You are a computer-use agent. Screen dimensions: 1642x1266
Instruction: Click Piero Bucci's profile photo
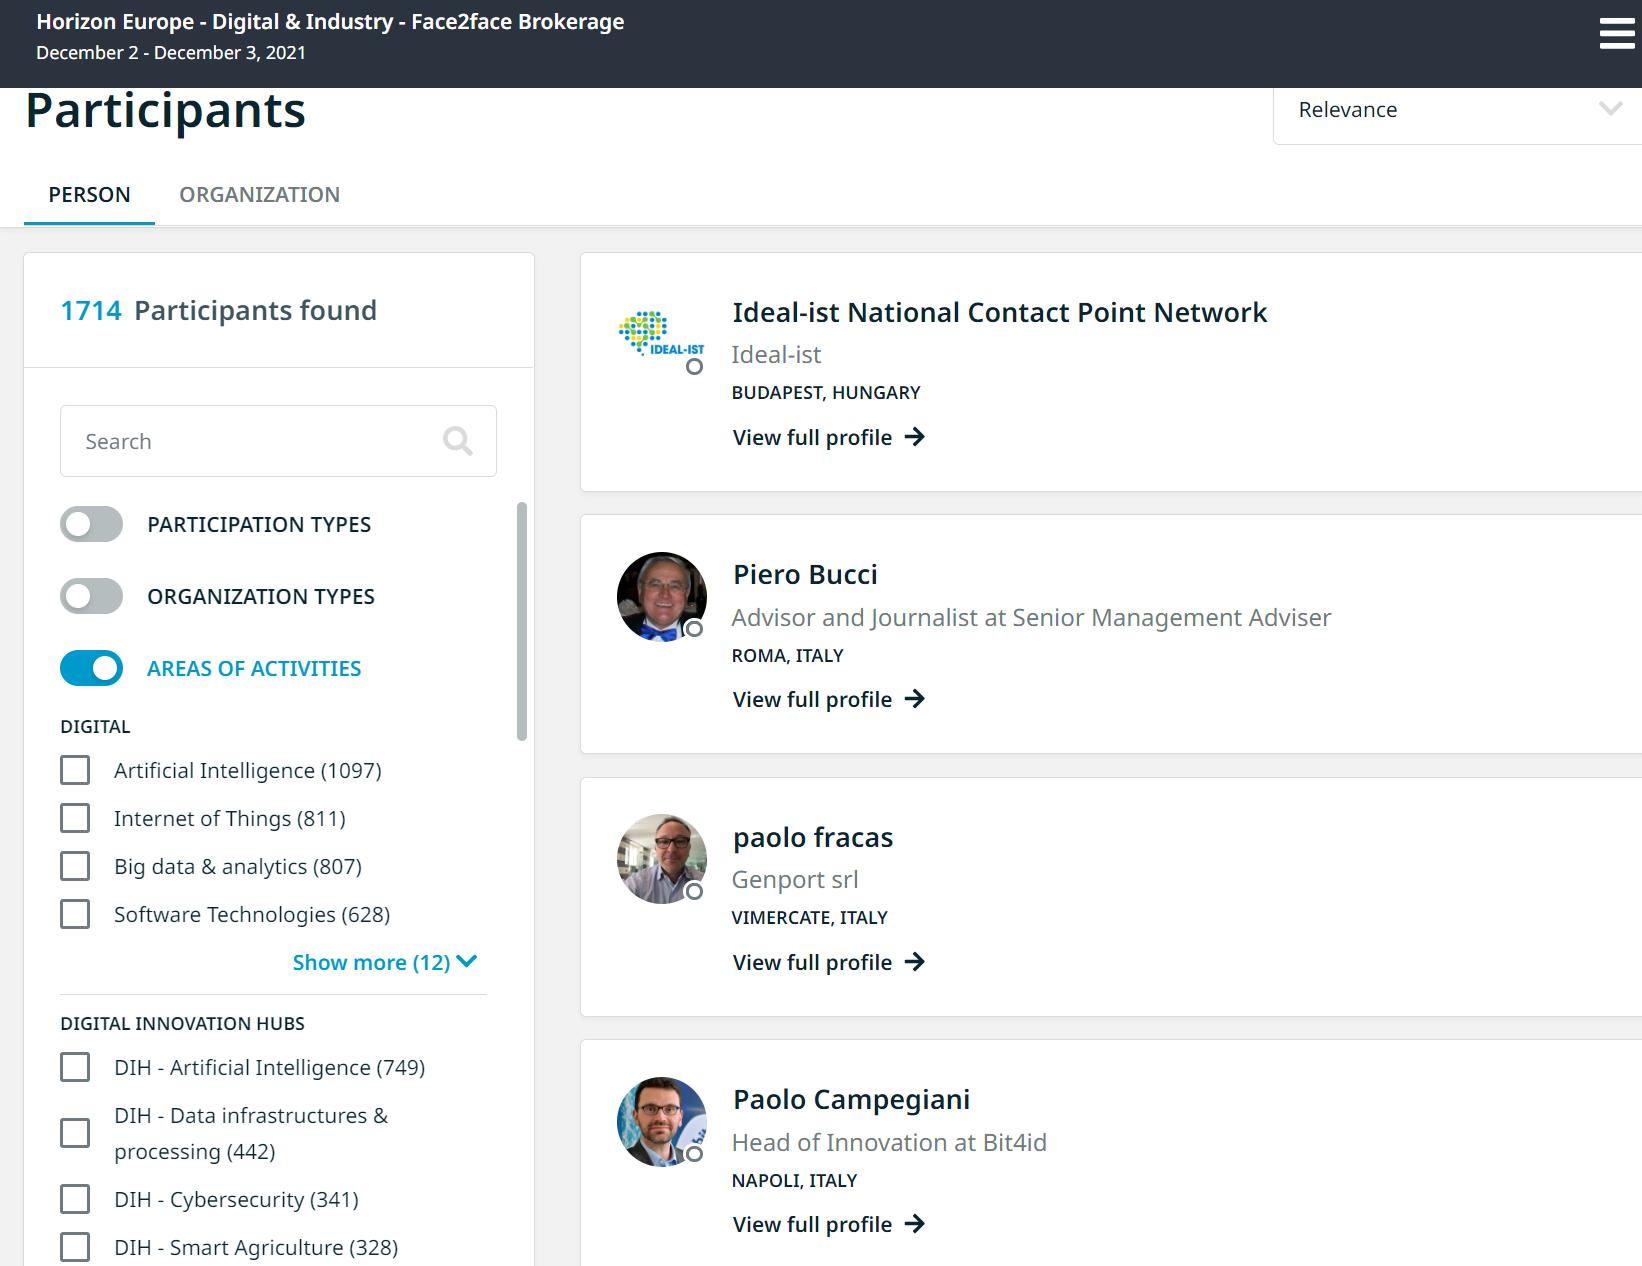point(662,597)
